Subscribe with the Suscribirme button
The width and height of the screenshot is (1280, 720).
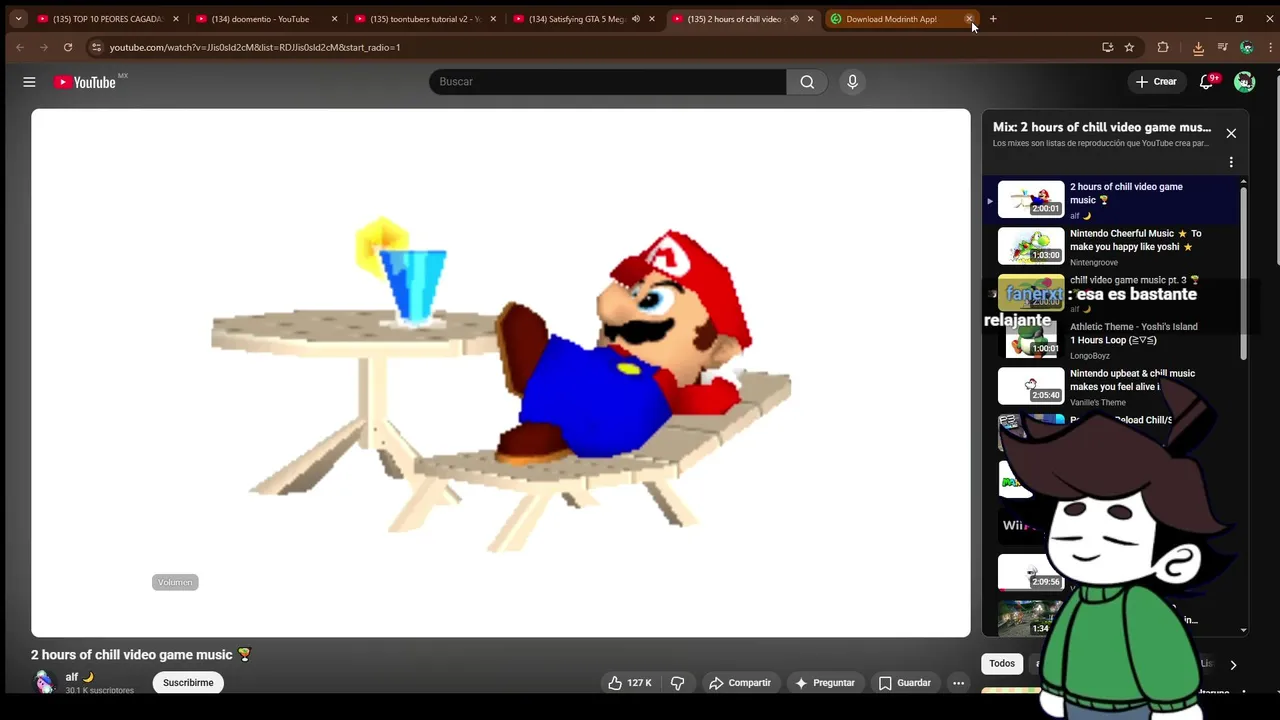pos(188,683)
